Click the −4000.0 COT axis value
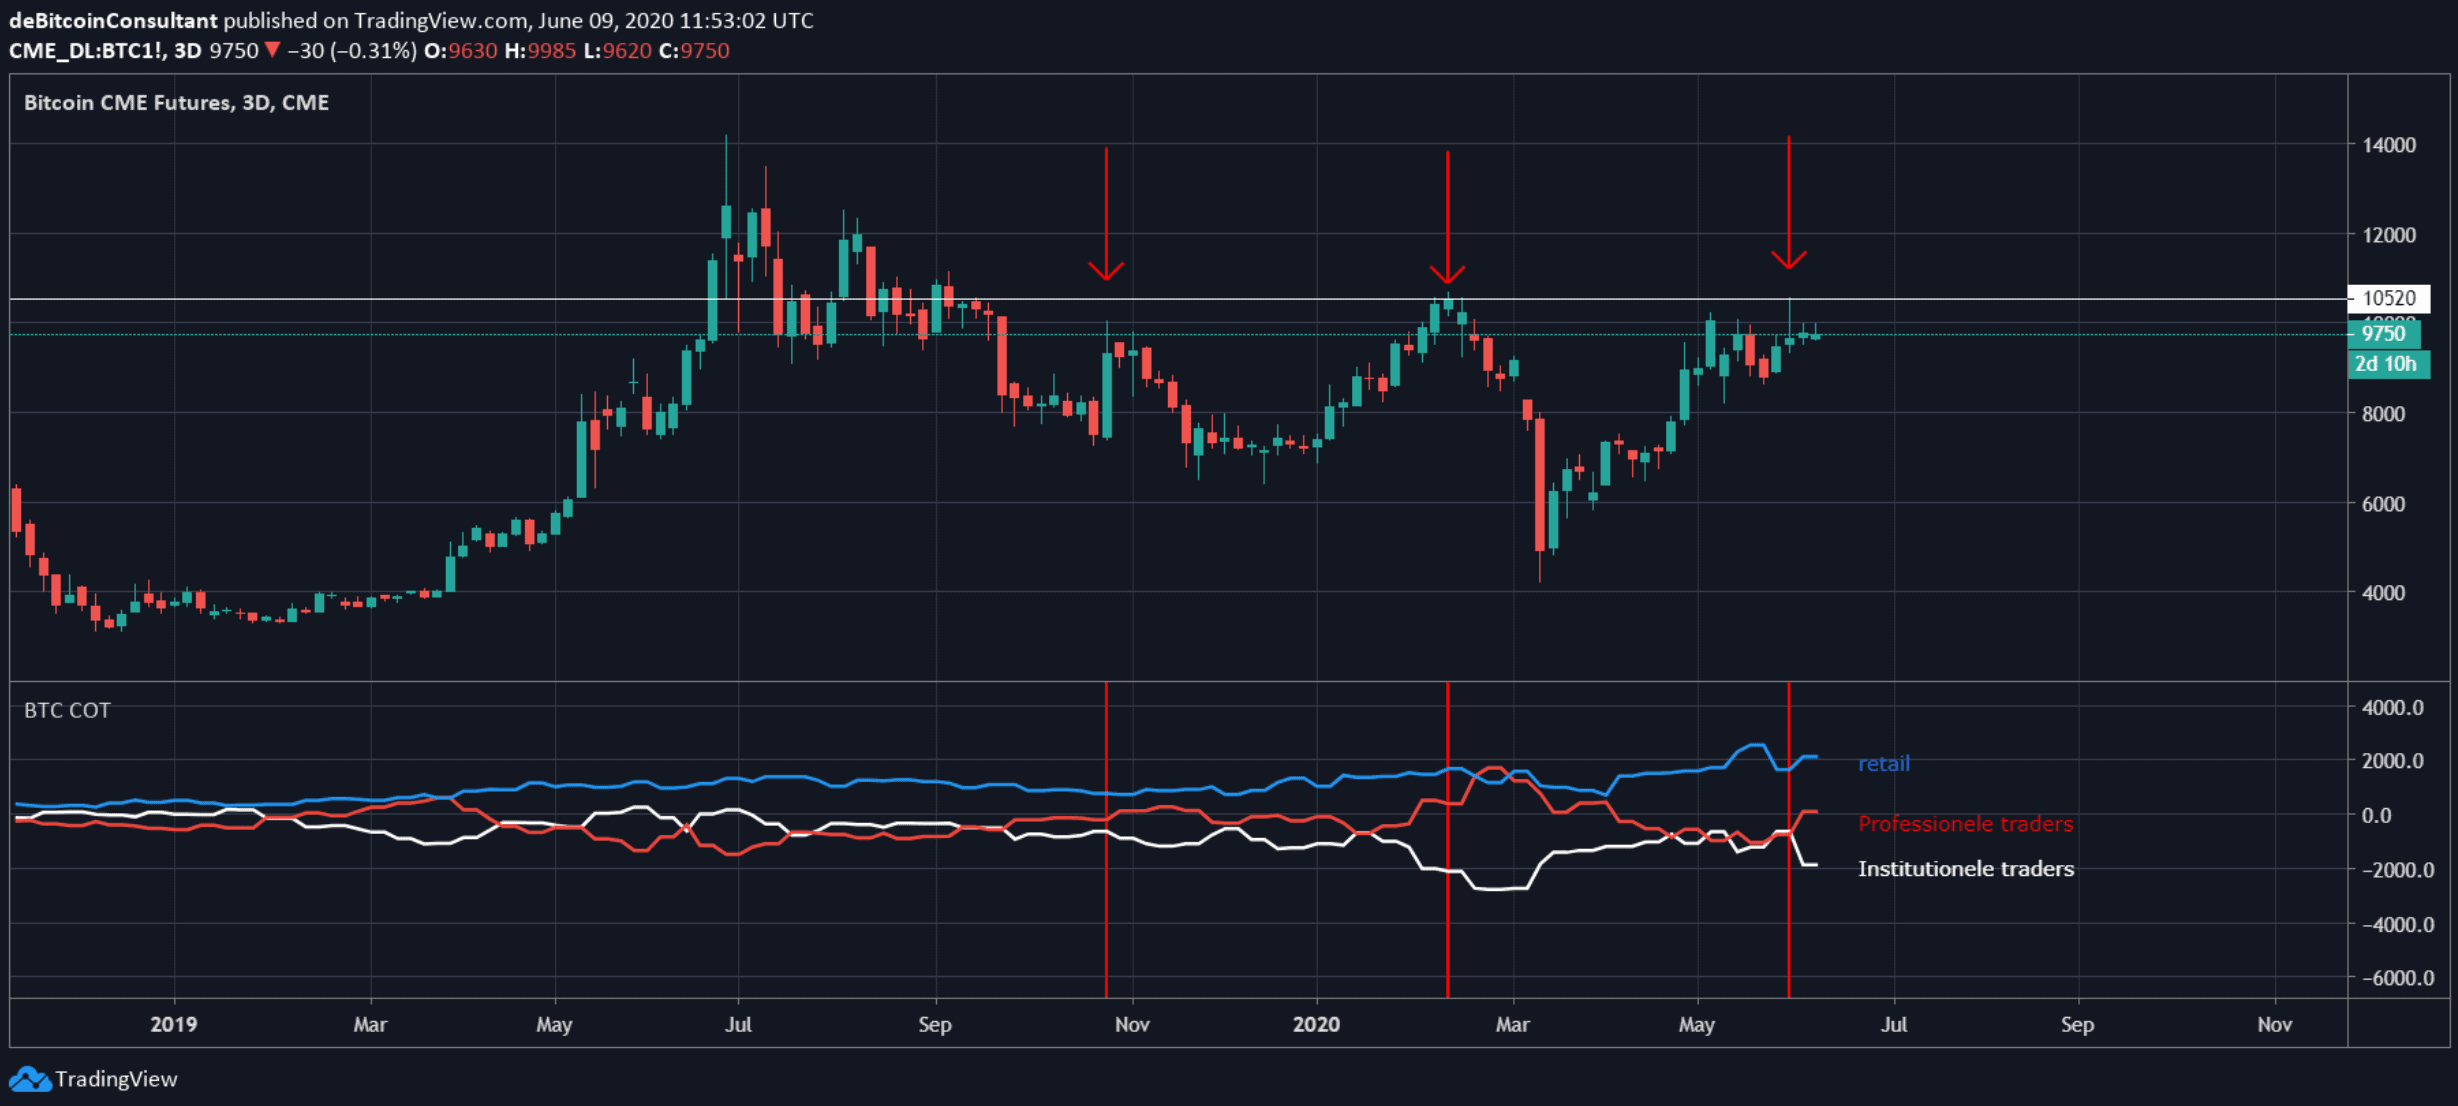The image size is (2458, 1106). pyautogui.click(x=2398, y=925)
